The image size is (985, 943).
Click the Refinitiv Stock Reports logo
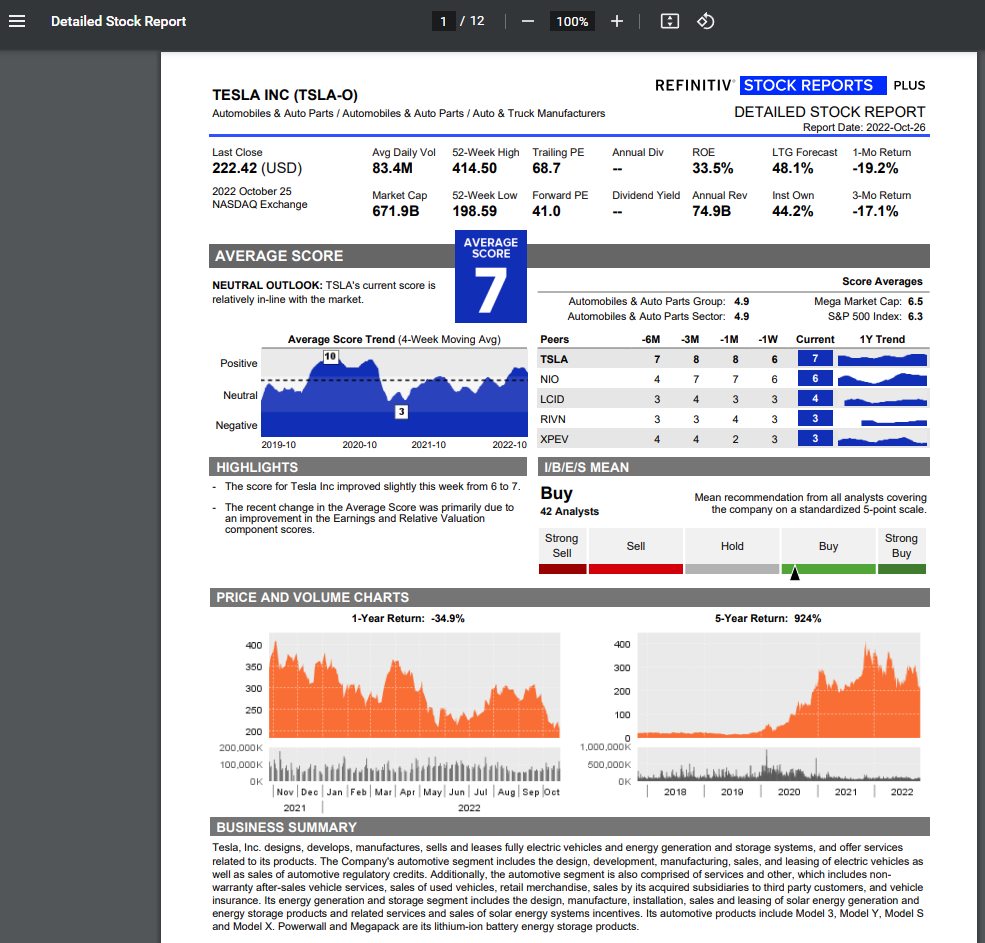[x=790, y=86]
